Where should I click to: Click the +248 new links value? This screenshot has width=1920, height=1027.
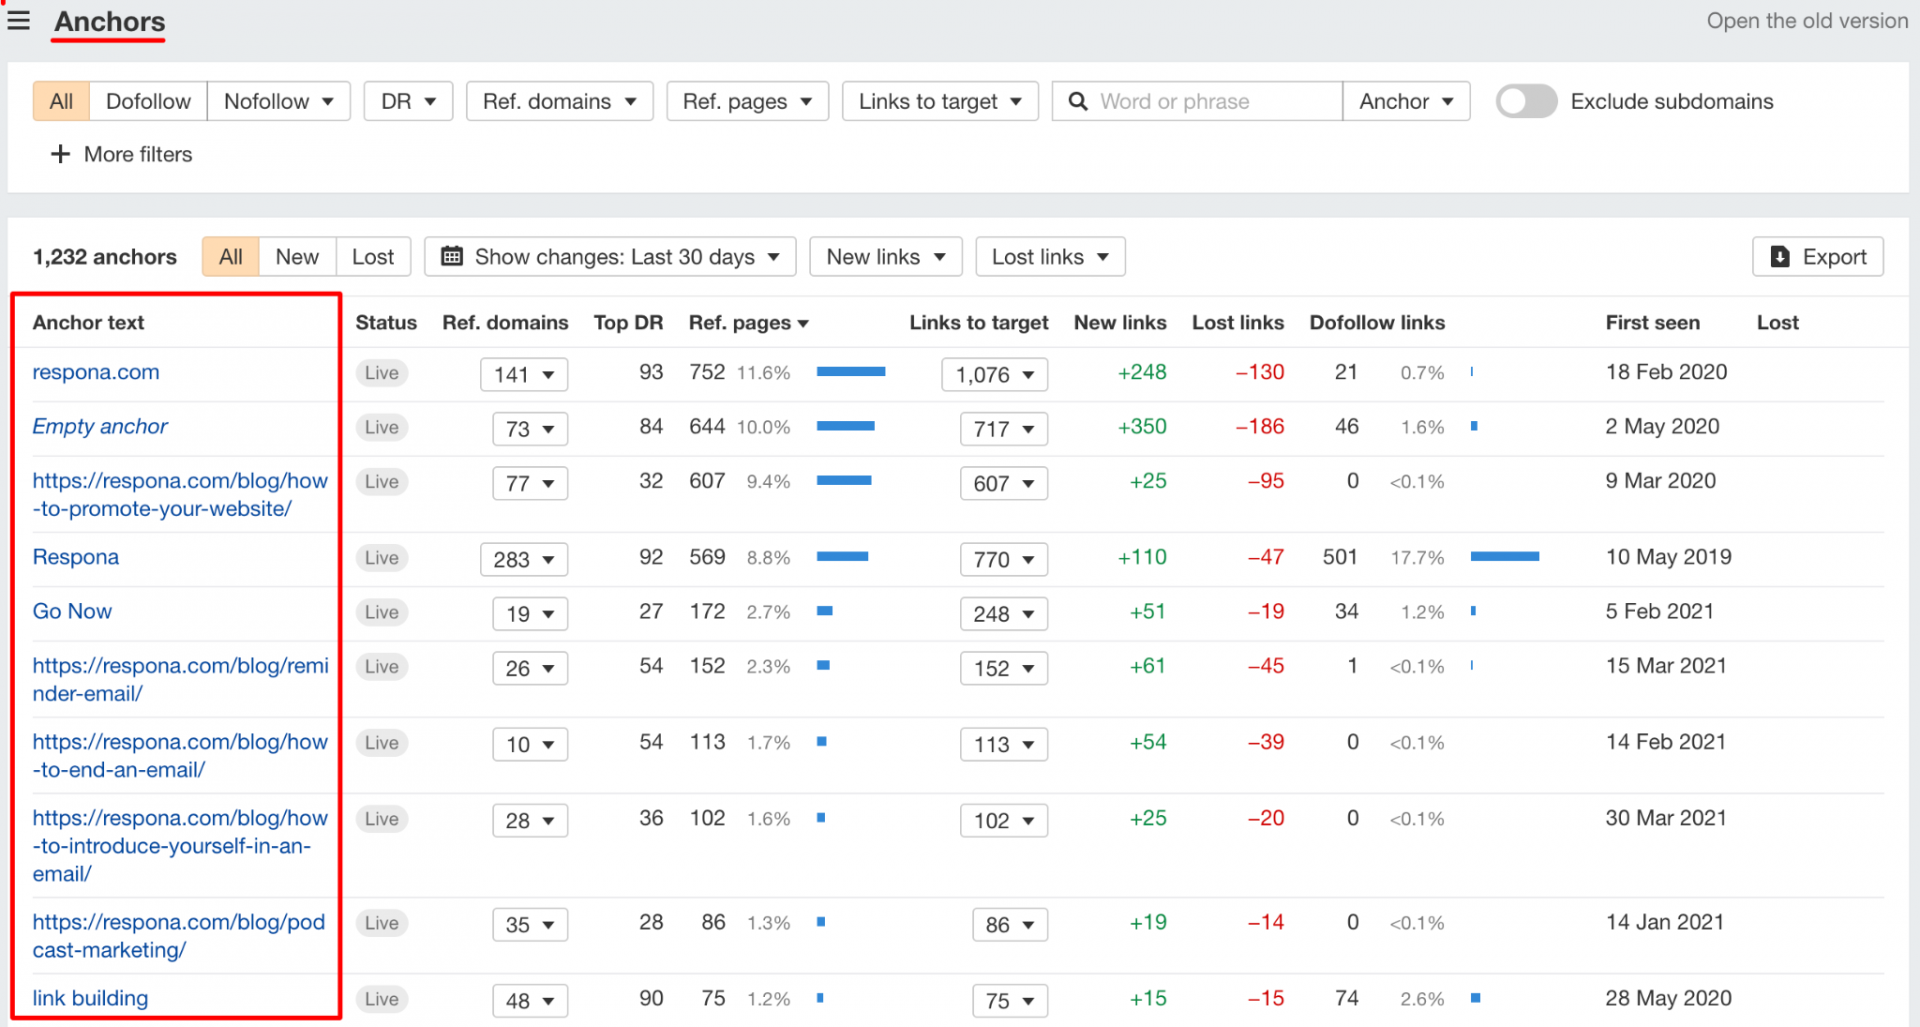[x=1142, y=372]
